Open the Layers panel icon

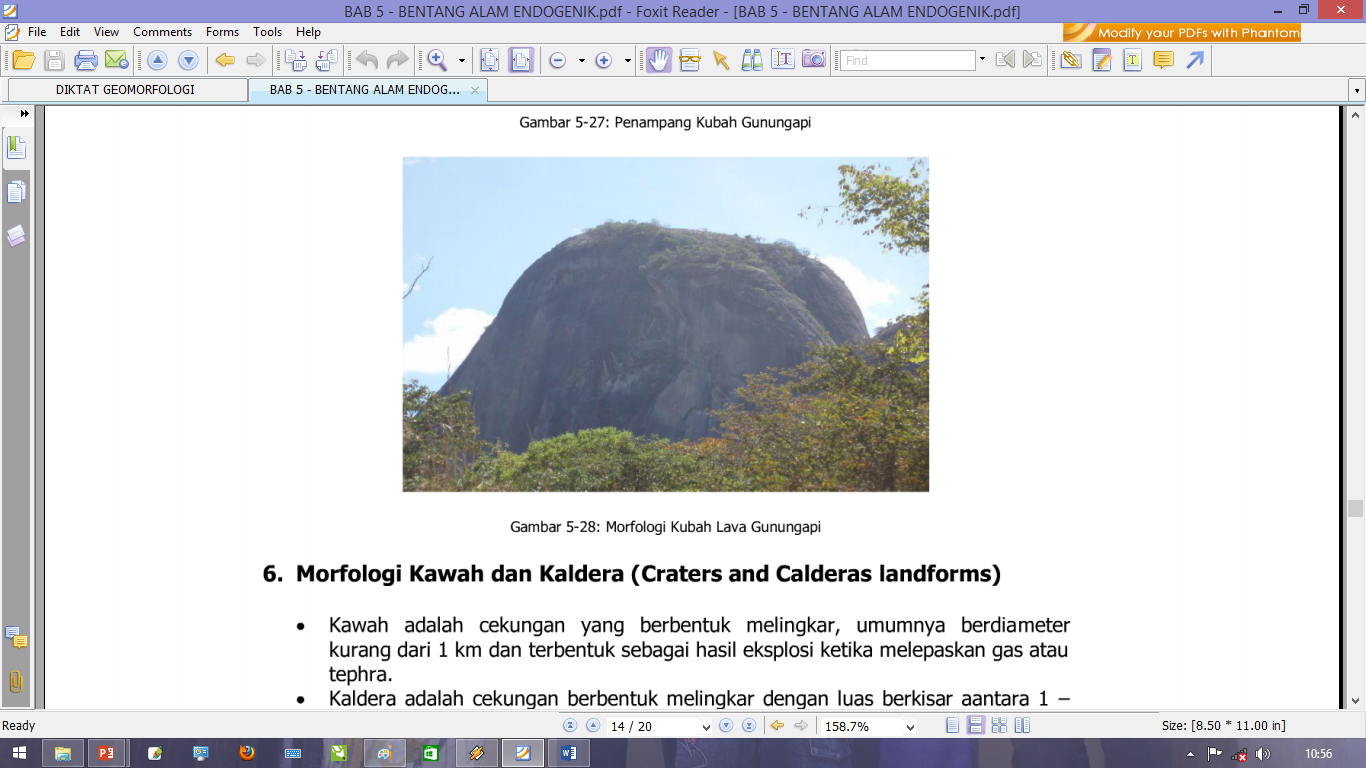(x=16, y=236)
